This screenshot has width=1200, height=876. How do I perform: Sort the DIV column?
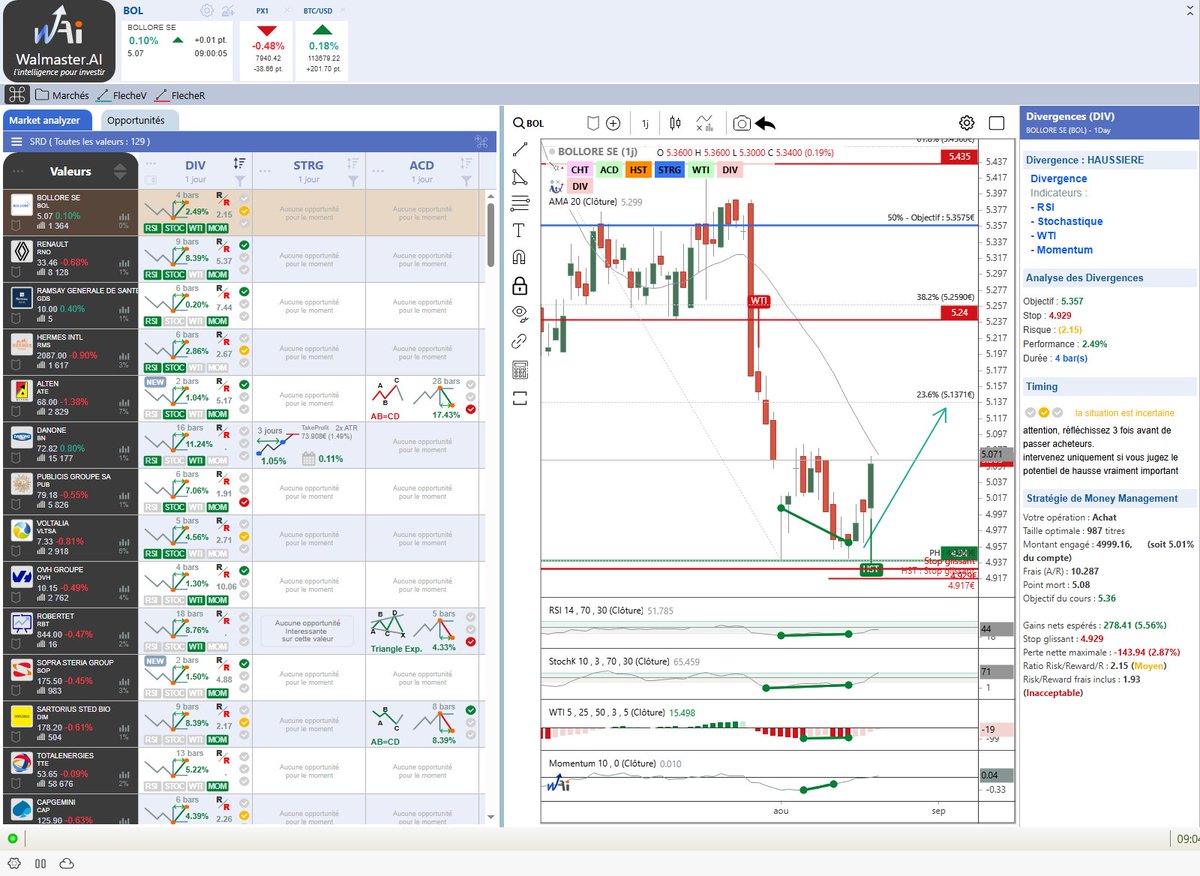pyautogui.click(x=240, y=163)
